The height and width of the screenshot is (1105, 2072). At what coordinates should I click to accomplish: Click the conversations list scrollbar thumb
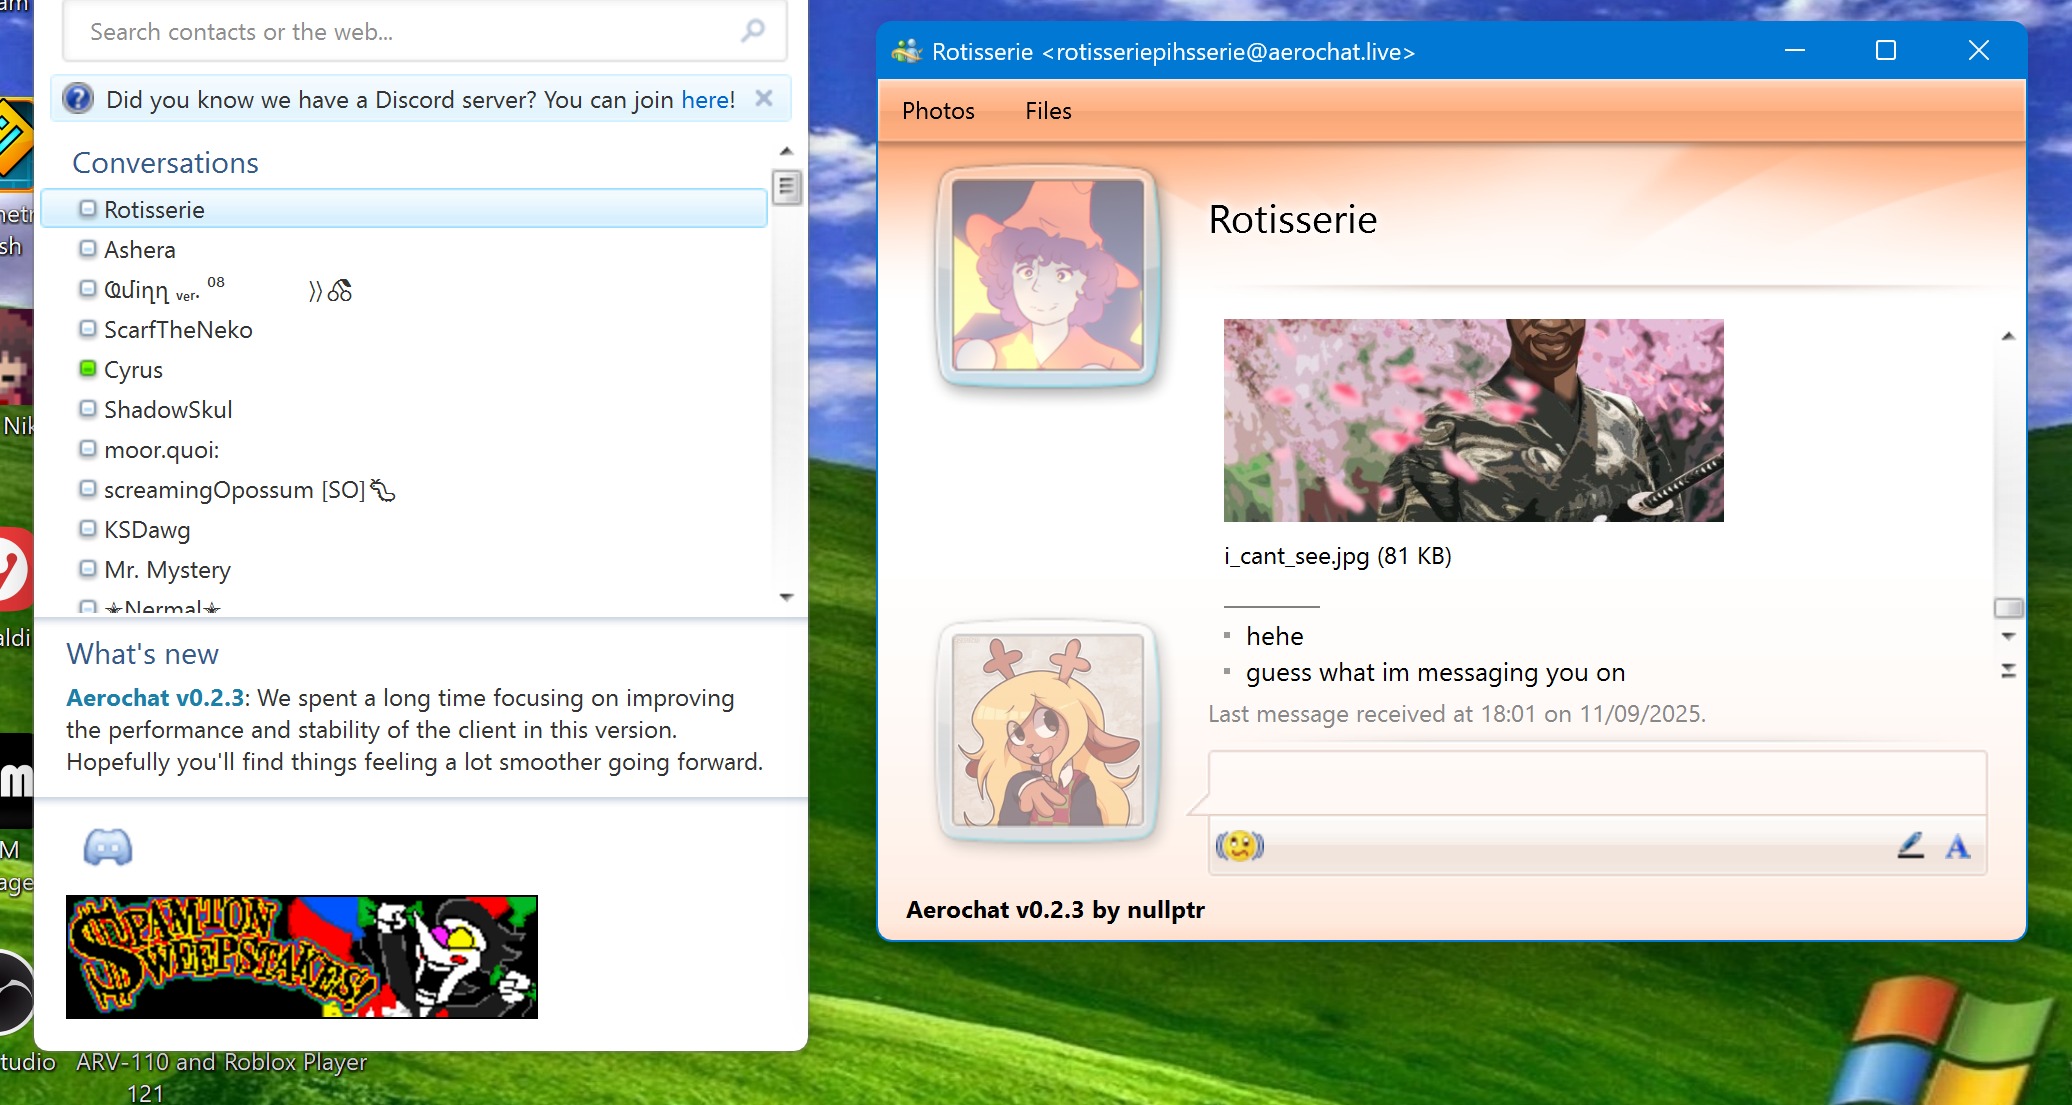tap(787, 187)
